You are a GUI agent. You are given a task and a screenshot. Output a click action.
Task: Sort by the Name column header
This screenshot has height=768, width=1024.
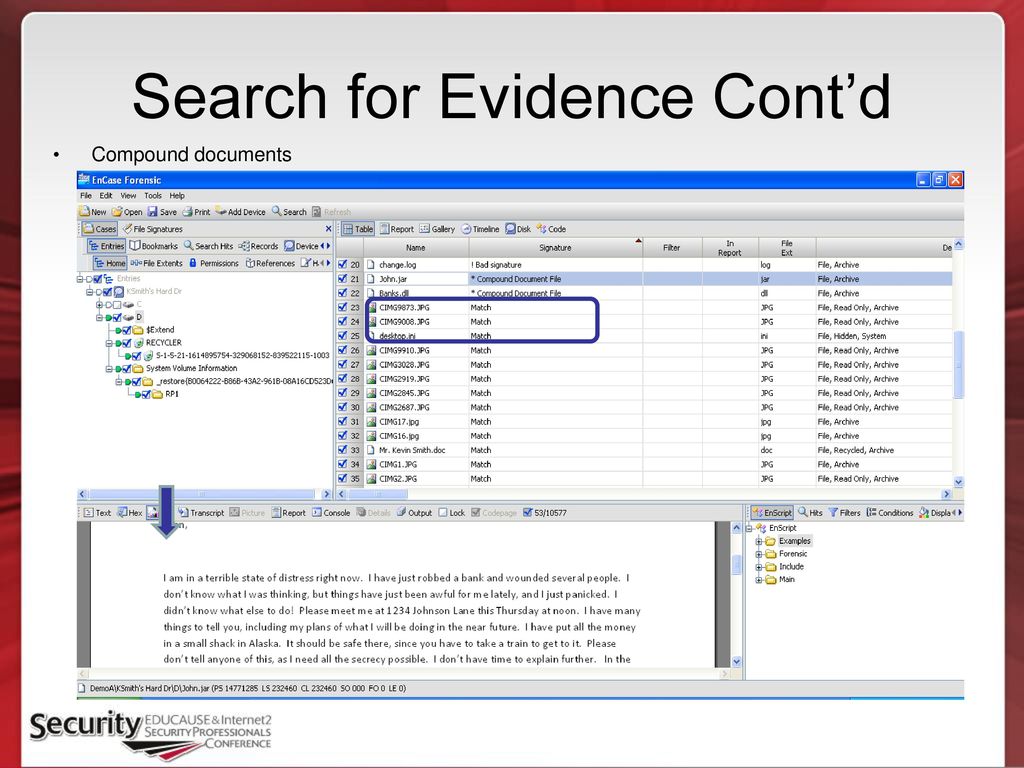pos(416,248)
